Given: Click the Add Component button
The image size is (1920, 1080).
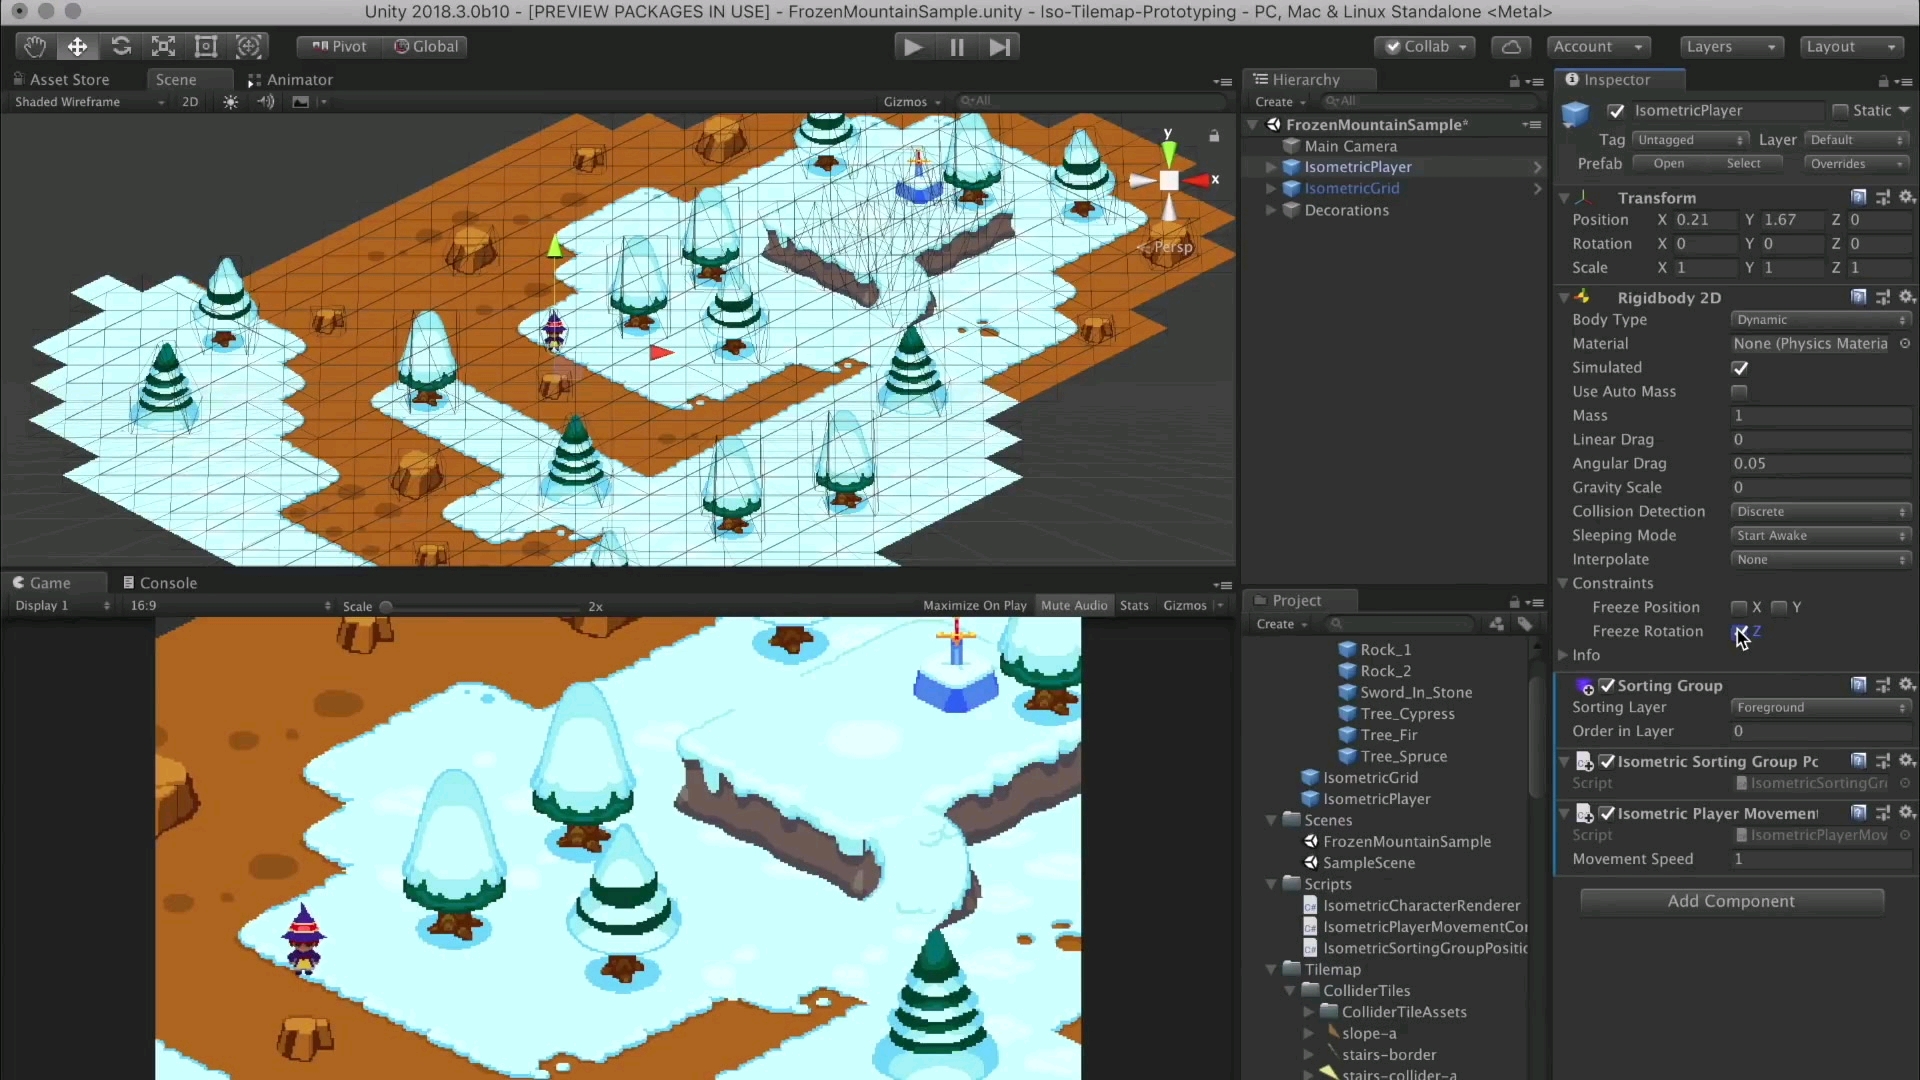Looking at the screenshot, I should click(1731, 901).
